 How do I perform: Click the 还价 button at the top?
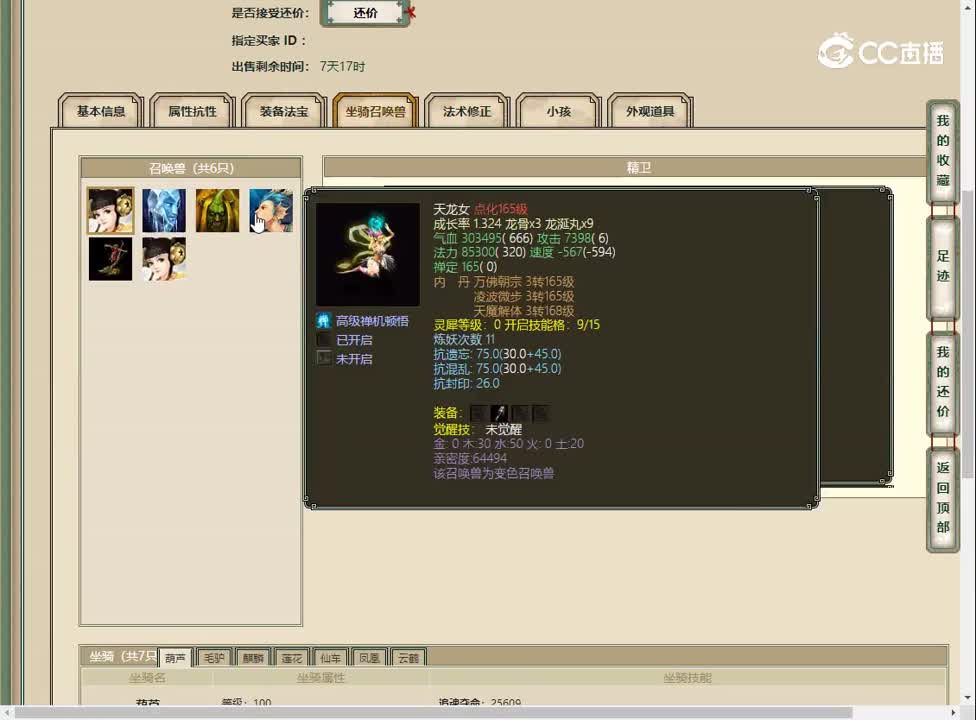coord(366,13)
